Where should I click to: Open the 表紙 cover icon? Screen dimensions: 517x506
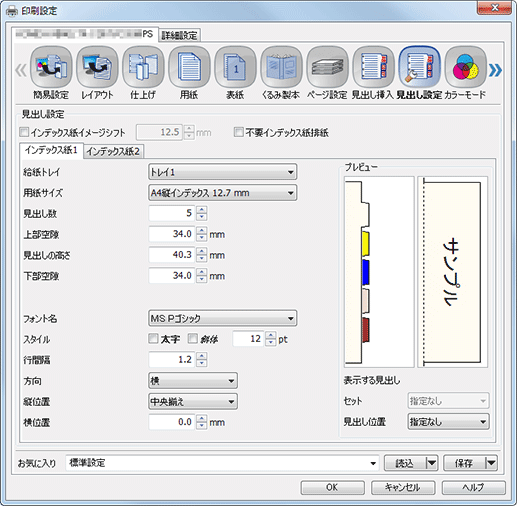click(x=235, y=67)
